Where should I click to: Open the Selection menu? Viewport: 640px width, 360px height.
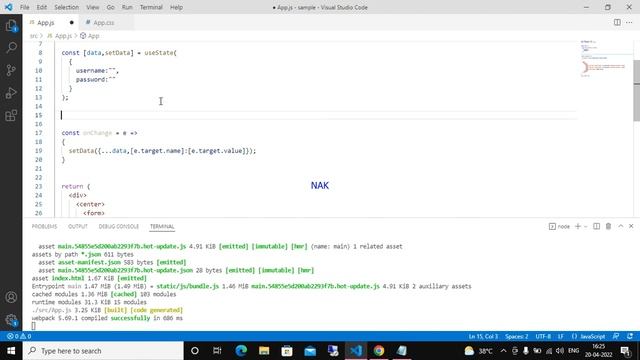[x=67, y=7]
